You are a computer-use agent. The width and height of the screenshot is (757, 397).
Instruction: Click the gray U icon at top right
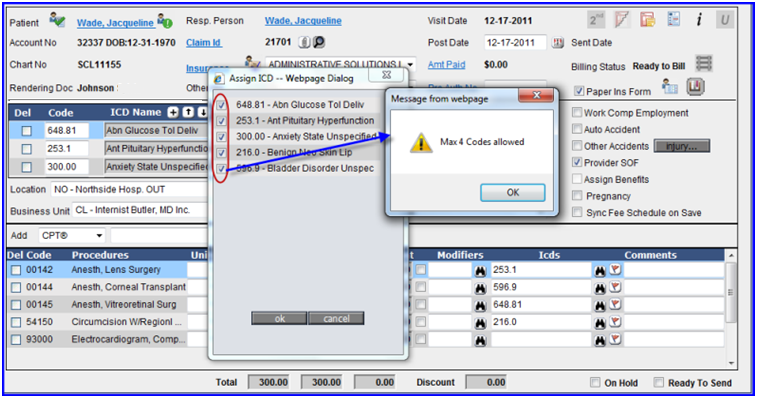(724, 20)
